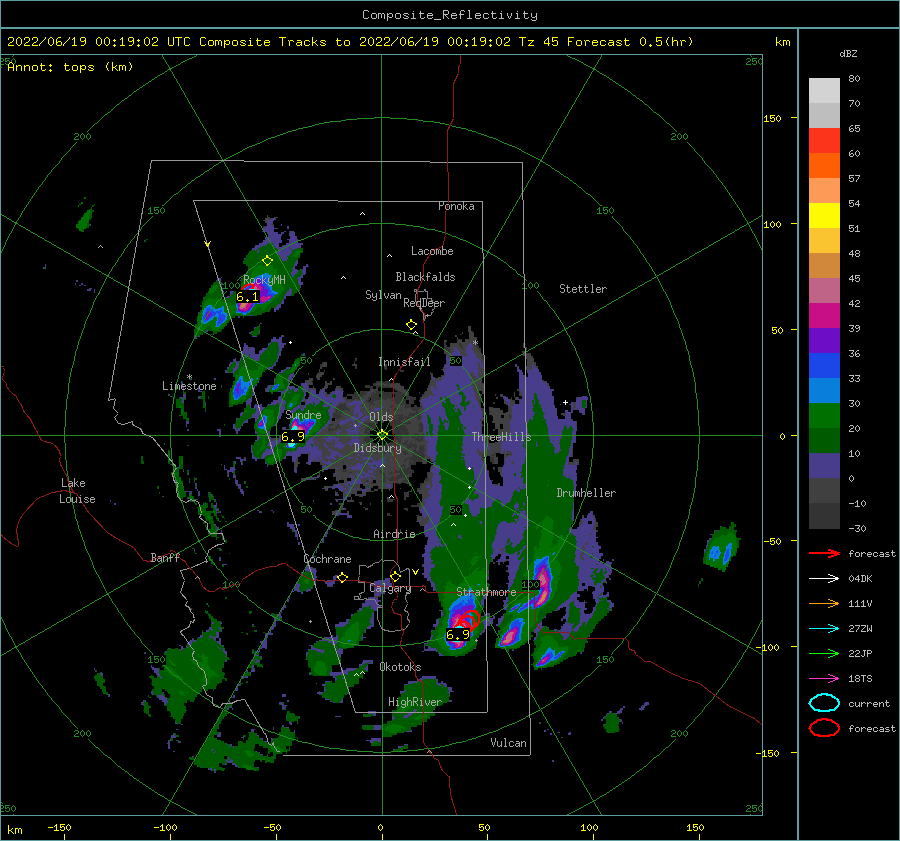Click the orange 111V arrow legend icon

(x=824, y=603)
